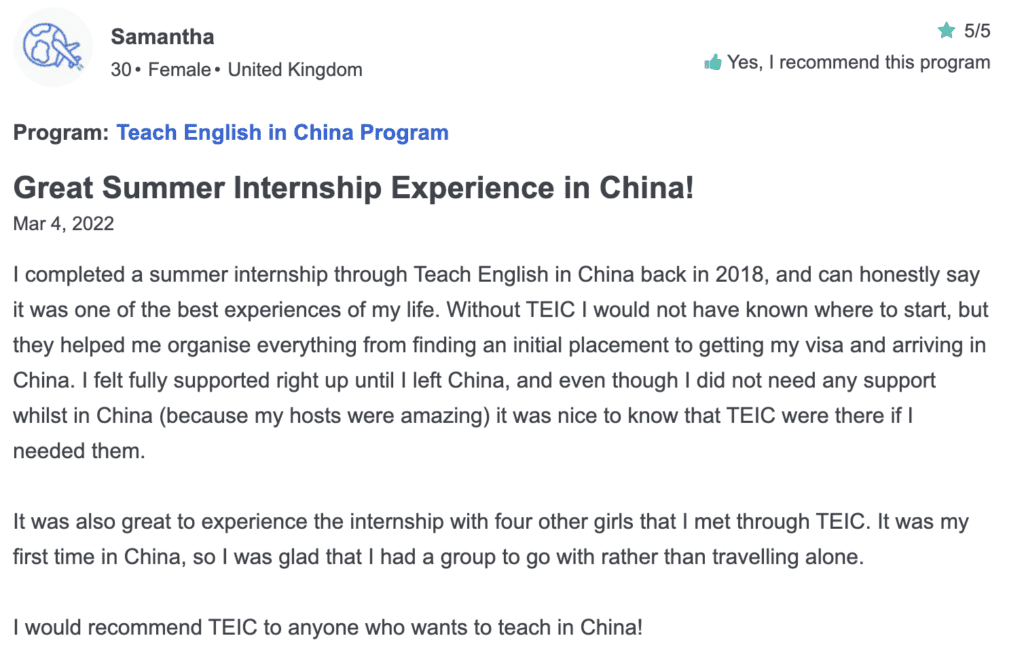Click the teal star rating icon
The image size is (1024, 653).
click(x=946, y=30)
